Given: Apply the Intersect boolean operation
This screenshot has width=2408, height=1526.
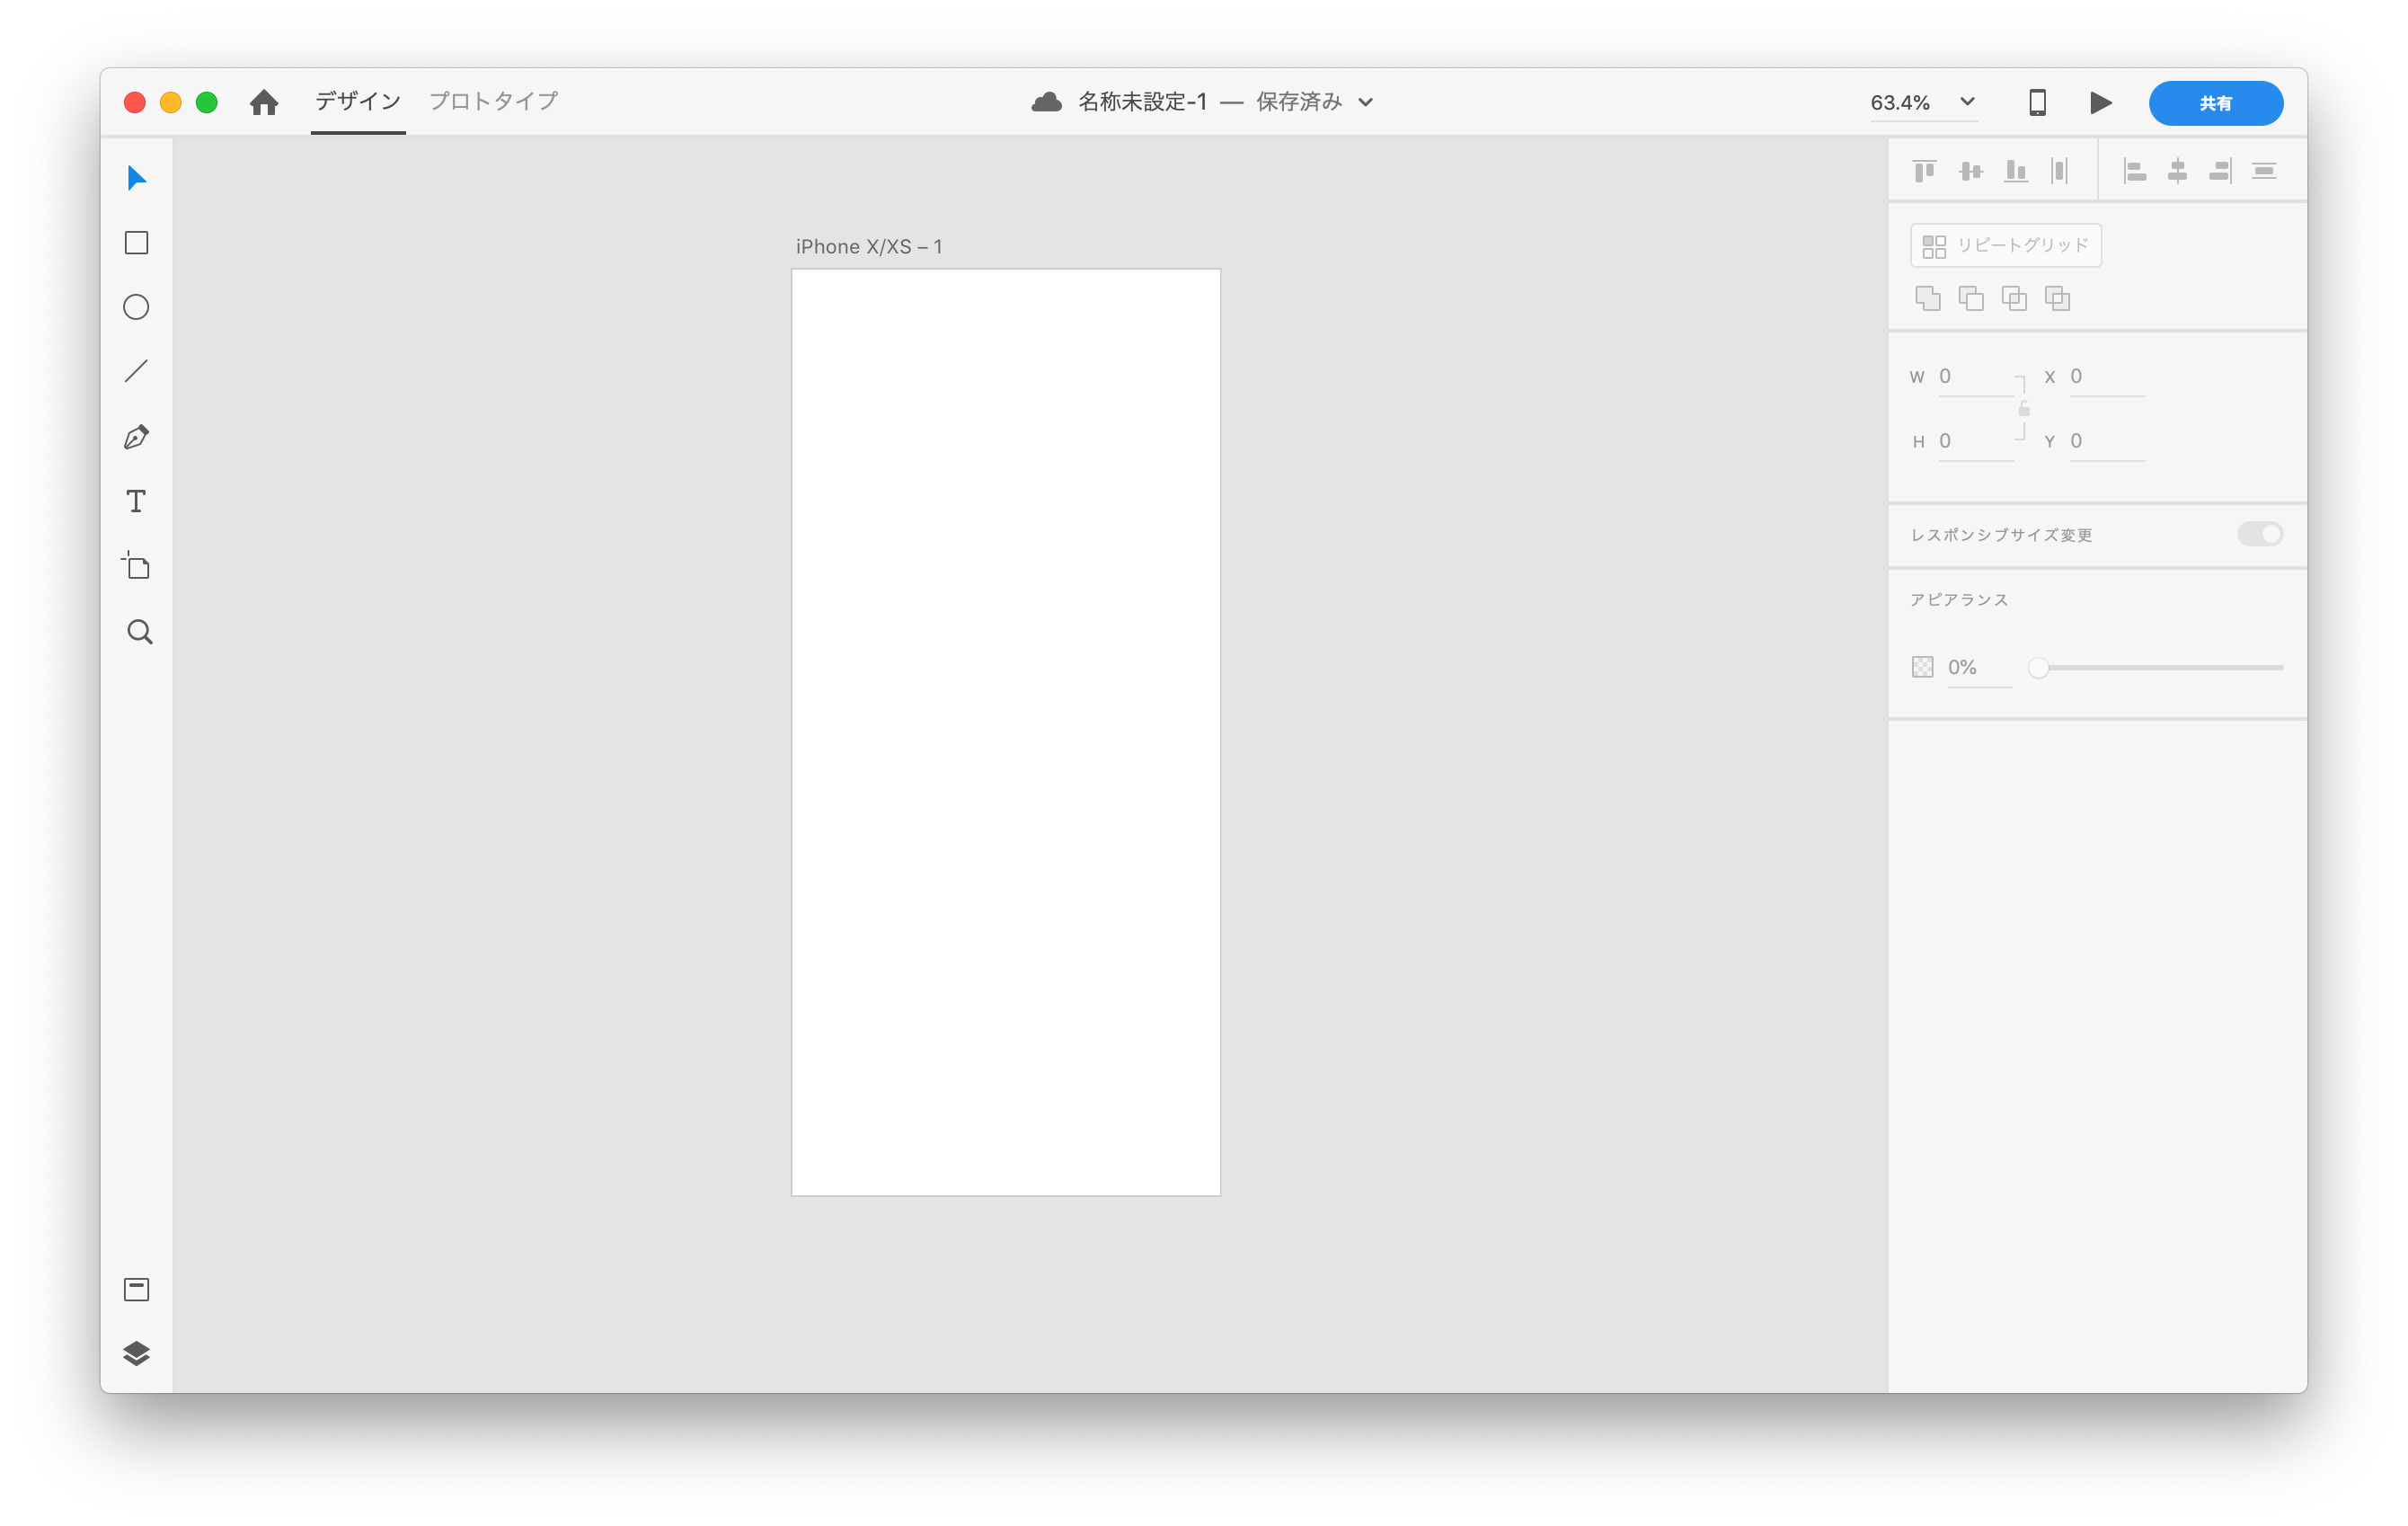Looking at the screenshot, I should coord(2014,298).
